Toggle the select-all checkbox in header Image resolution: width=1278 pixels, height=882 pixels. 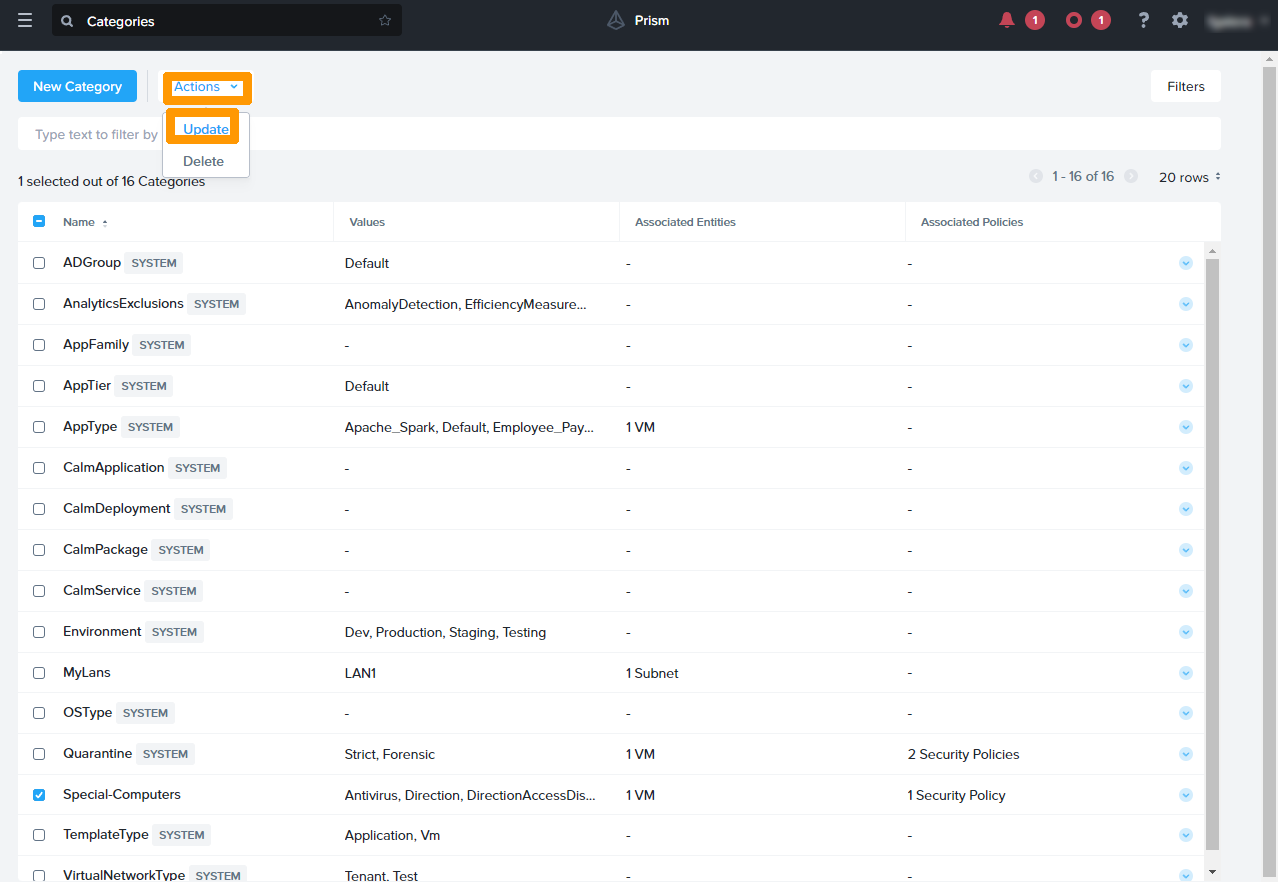tap(39, 222)
